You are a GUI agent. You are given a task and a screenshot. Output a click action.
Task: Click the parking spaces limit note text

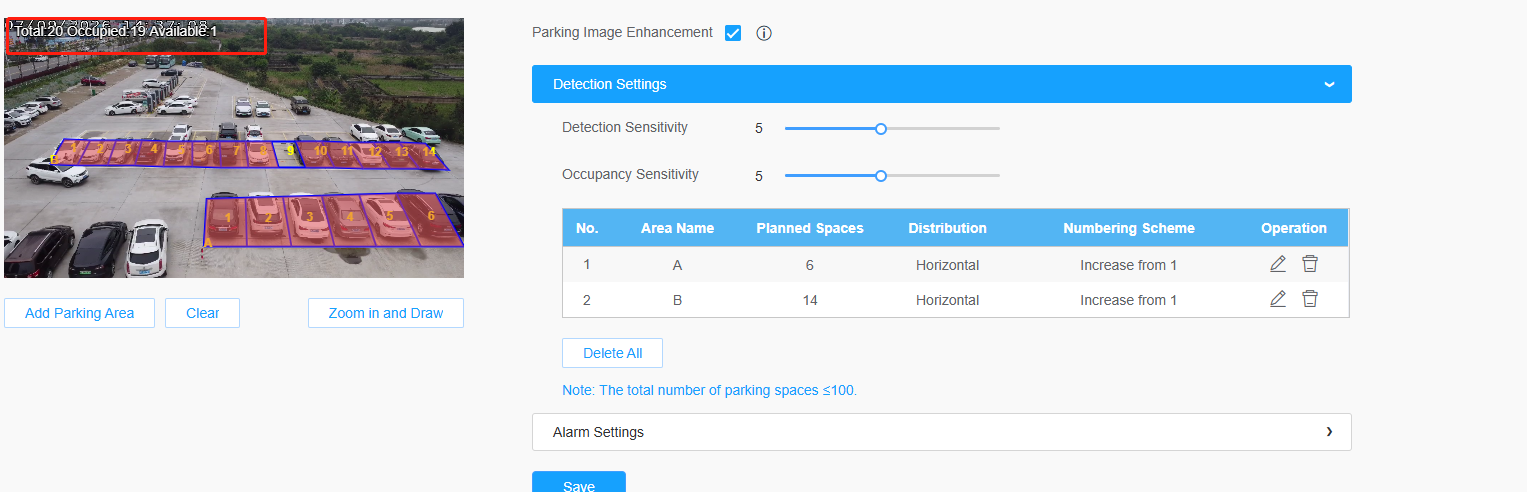(x=709, y=390)
